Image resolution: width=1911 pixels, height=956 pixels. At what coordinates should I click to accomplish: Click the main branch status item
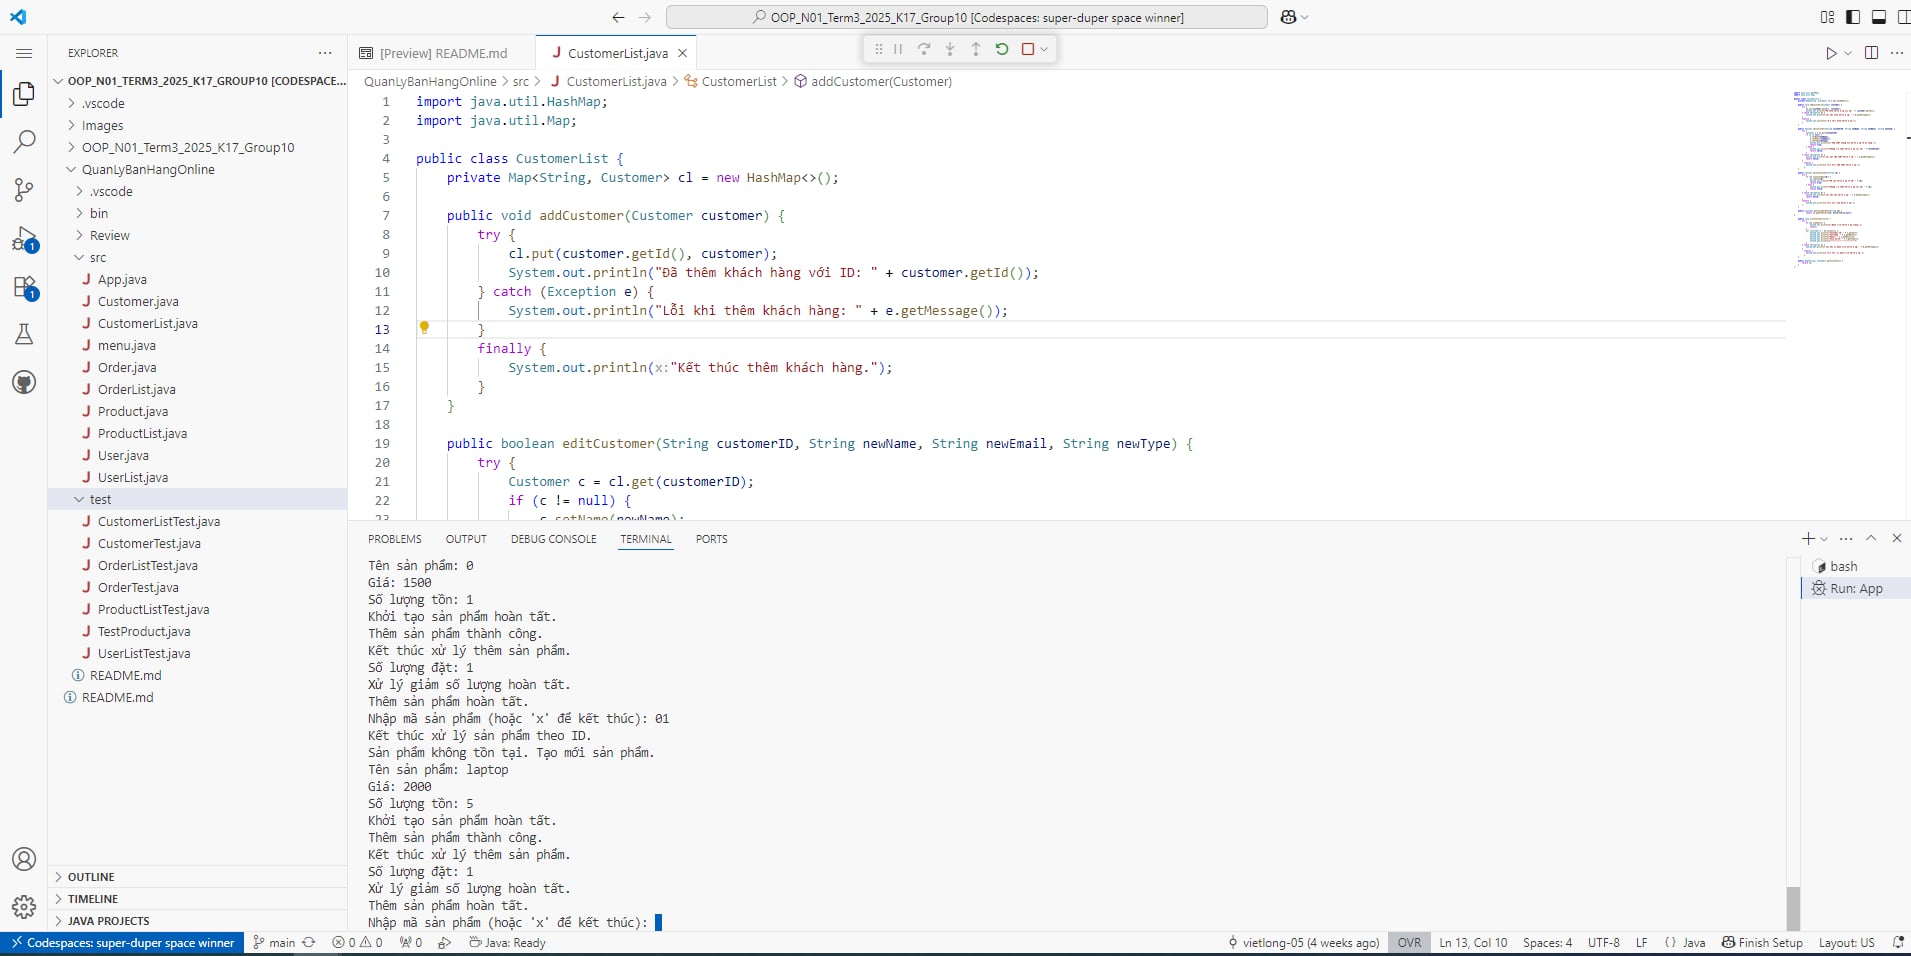click(274, 943)
